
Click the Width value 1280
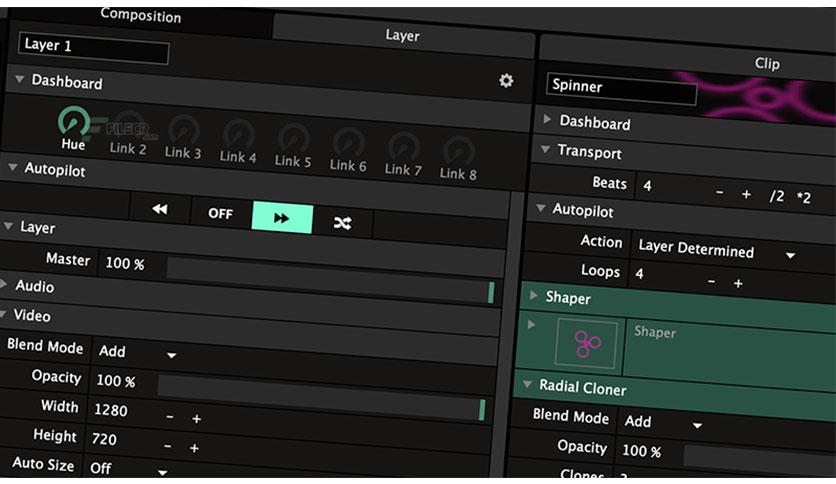click(111, 410)
